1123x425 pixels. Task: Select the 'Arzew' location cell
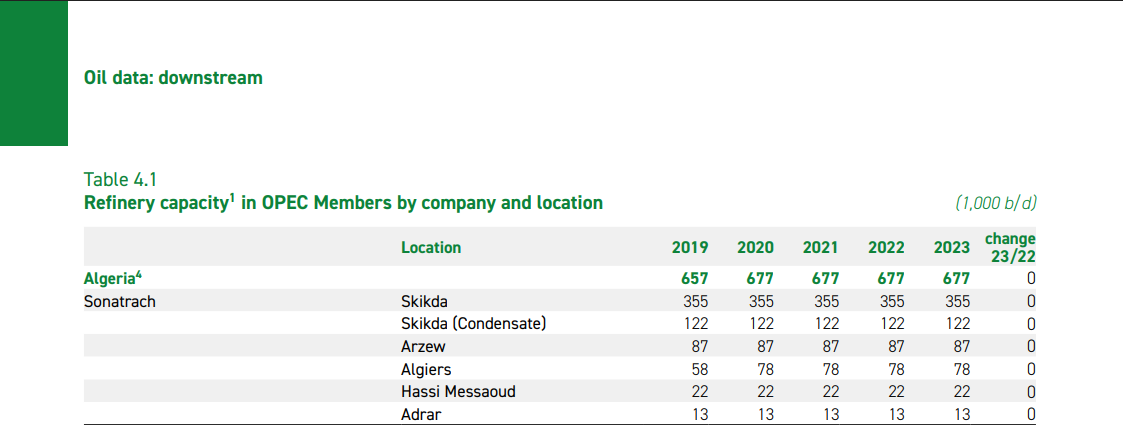point(421,347)
